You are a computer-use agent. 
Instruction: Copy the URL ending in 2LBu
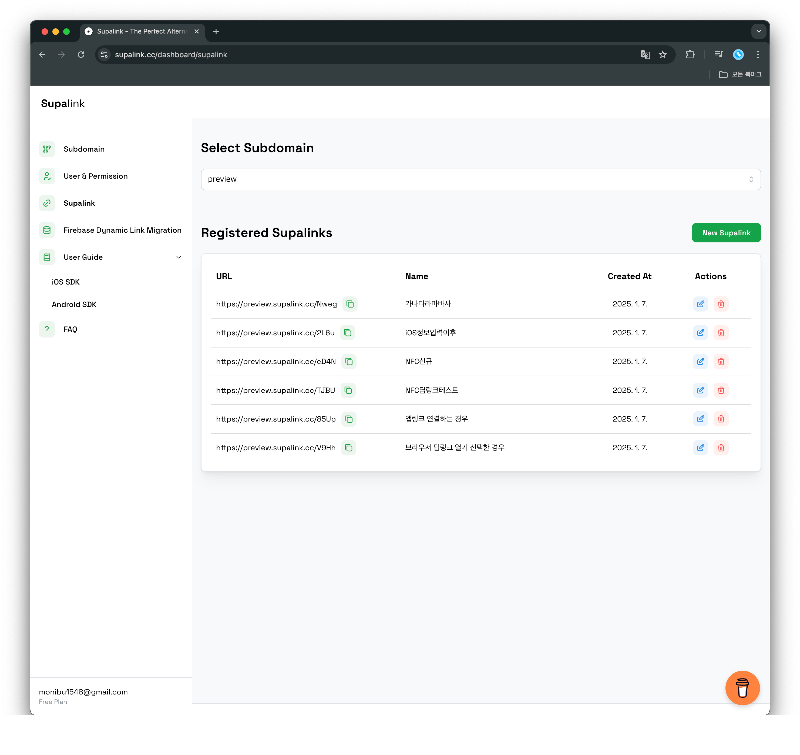(x=347, y=333)
